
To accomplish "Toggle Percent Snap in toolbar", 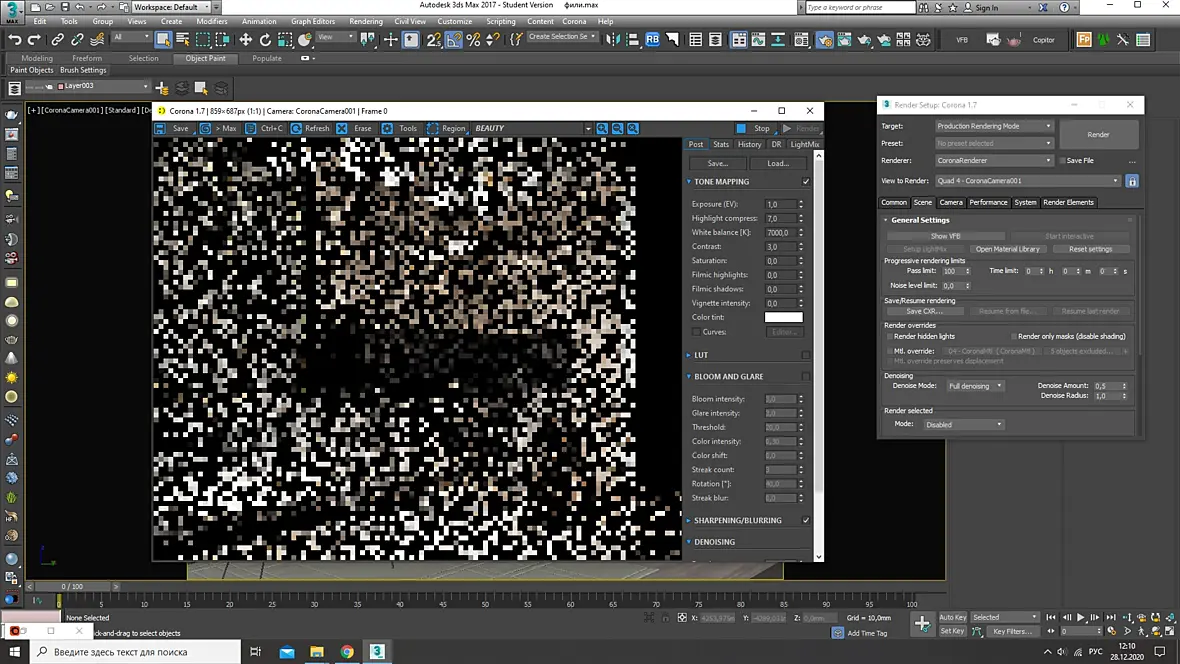I will coord(473,39).
